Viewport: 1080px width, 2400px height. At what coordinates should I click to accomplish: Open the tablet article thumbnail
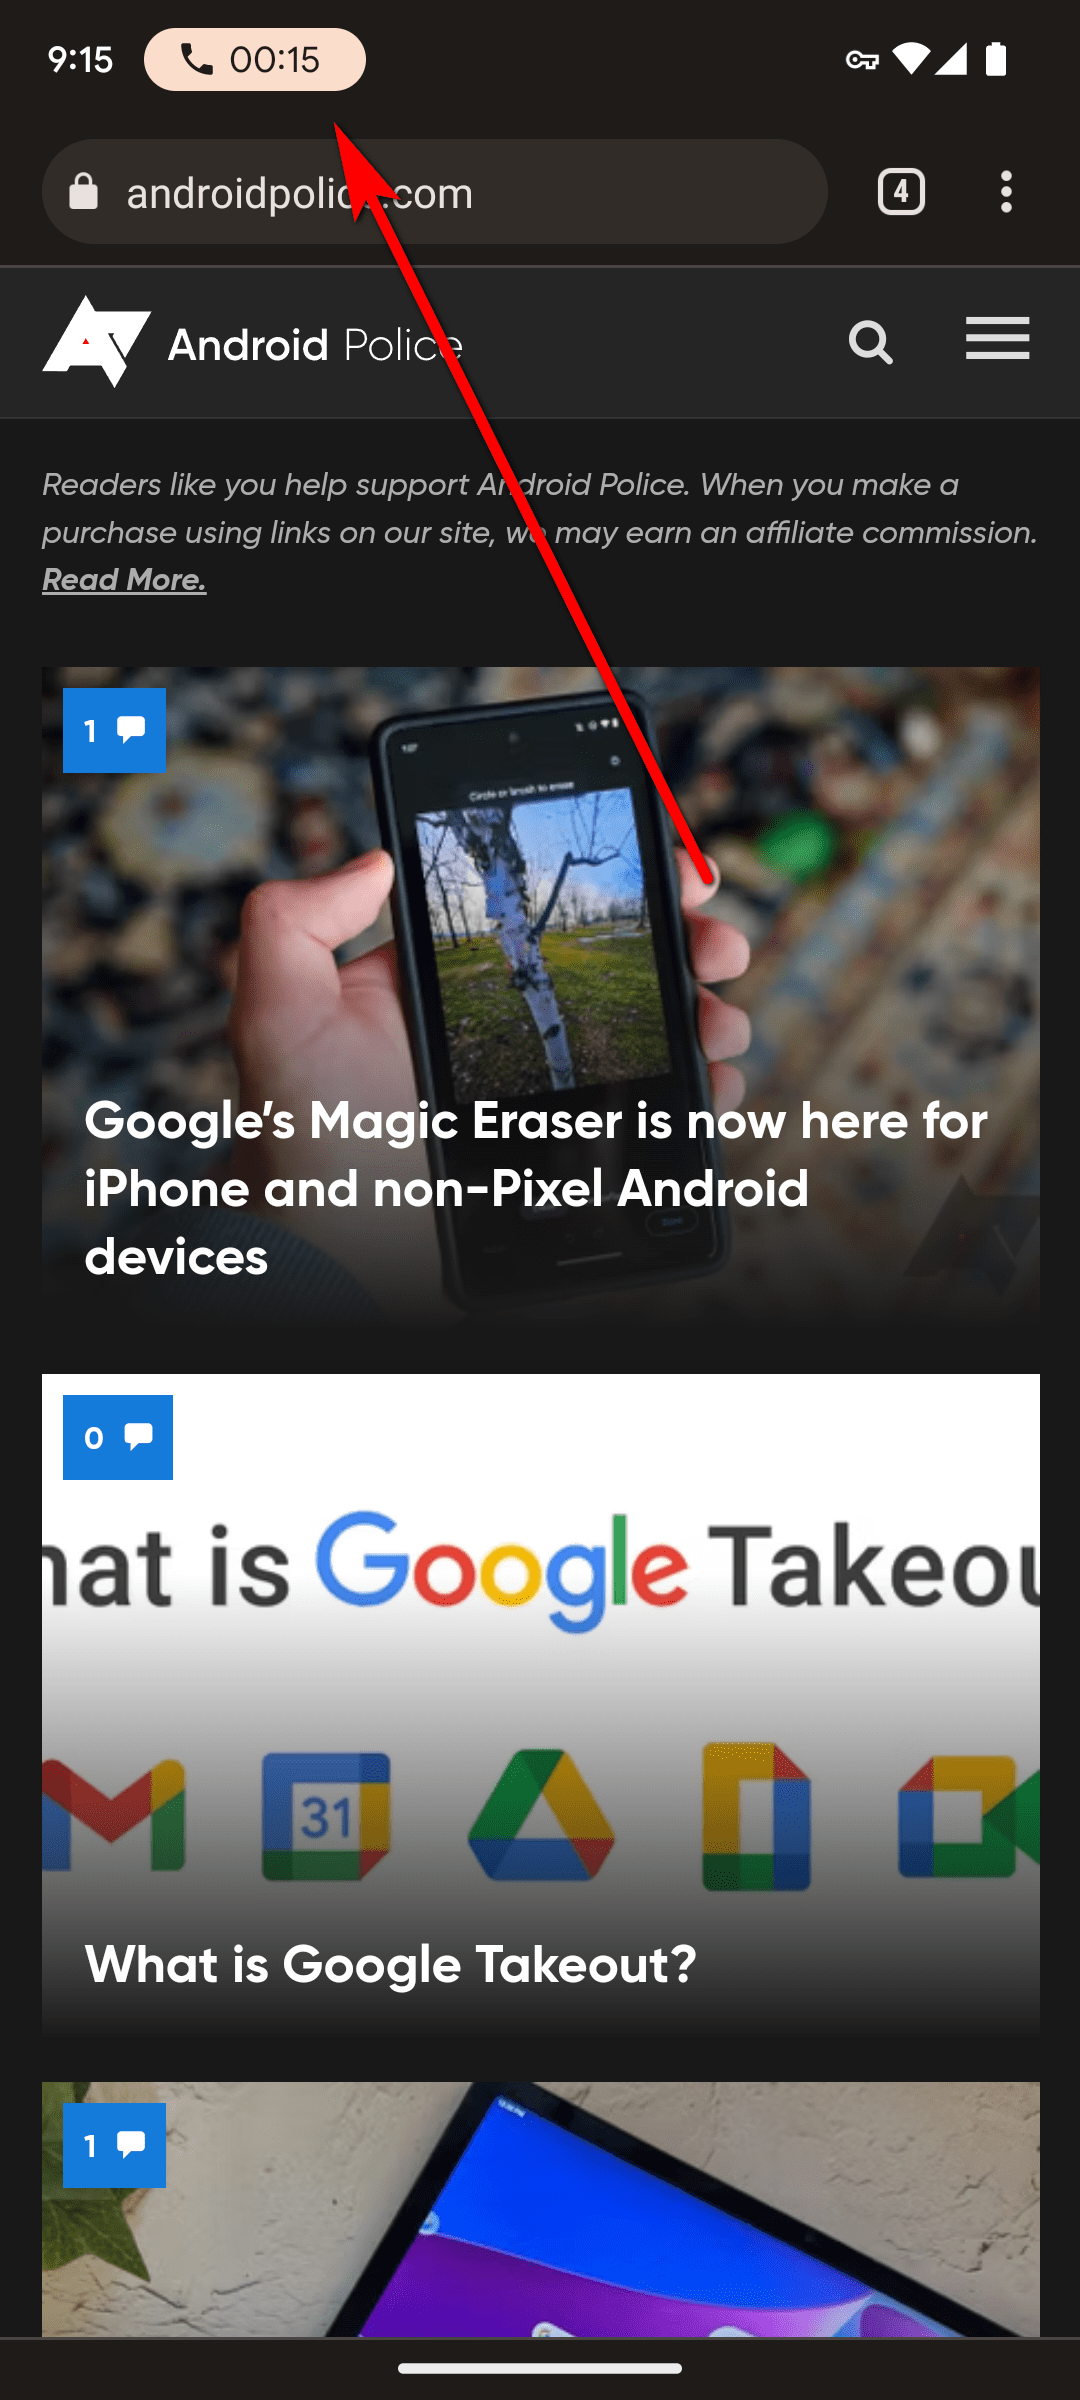[541, 2210]
